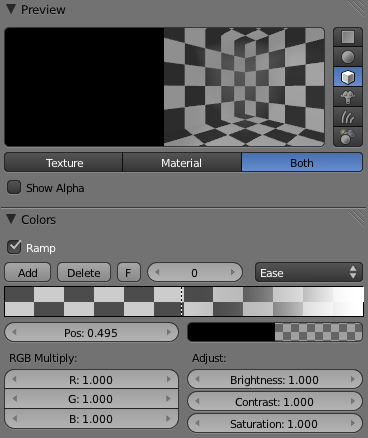
Task: Enable the Show Alpha checkbox
Action: [14, 187]
